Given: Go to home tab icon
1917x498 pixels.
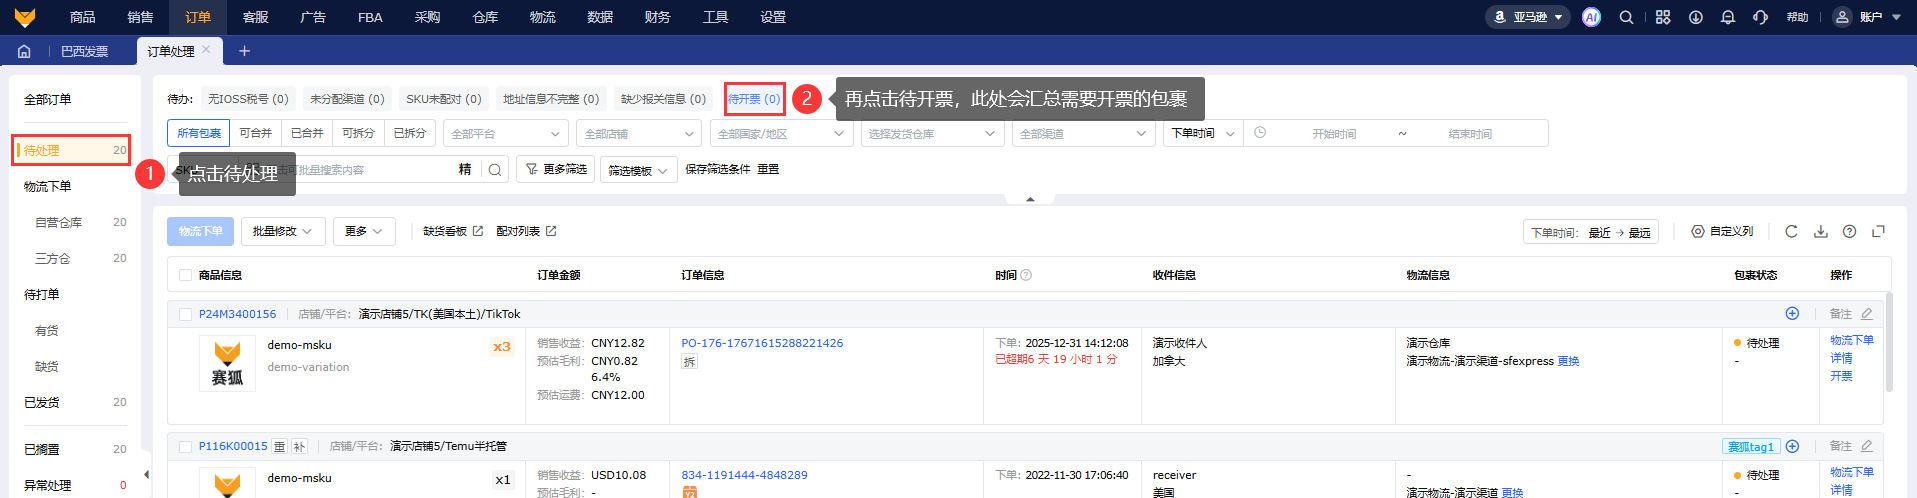Looking at the screenshot, I should (24, 51).
